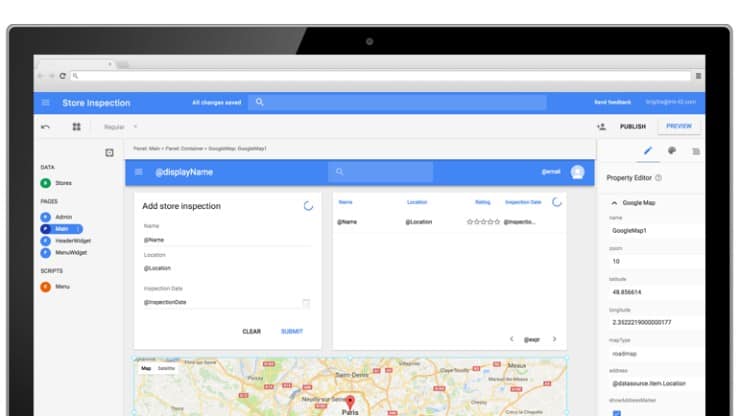
Task: Open the browser menu icon
Action: point(698,76)
